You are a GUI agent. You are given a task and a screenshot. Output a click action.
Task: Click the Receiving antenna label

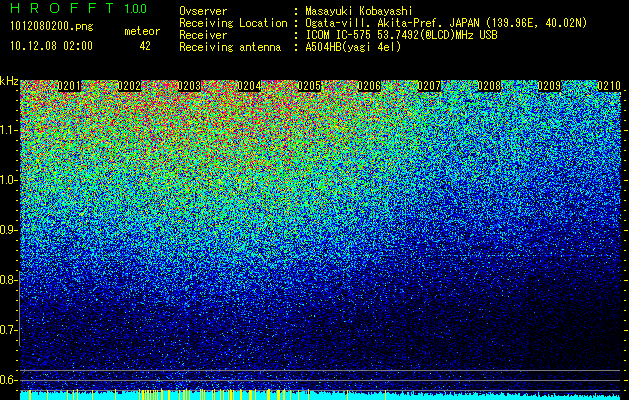230,47
